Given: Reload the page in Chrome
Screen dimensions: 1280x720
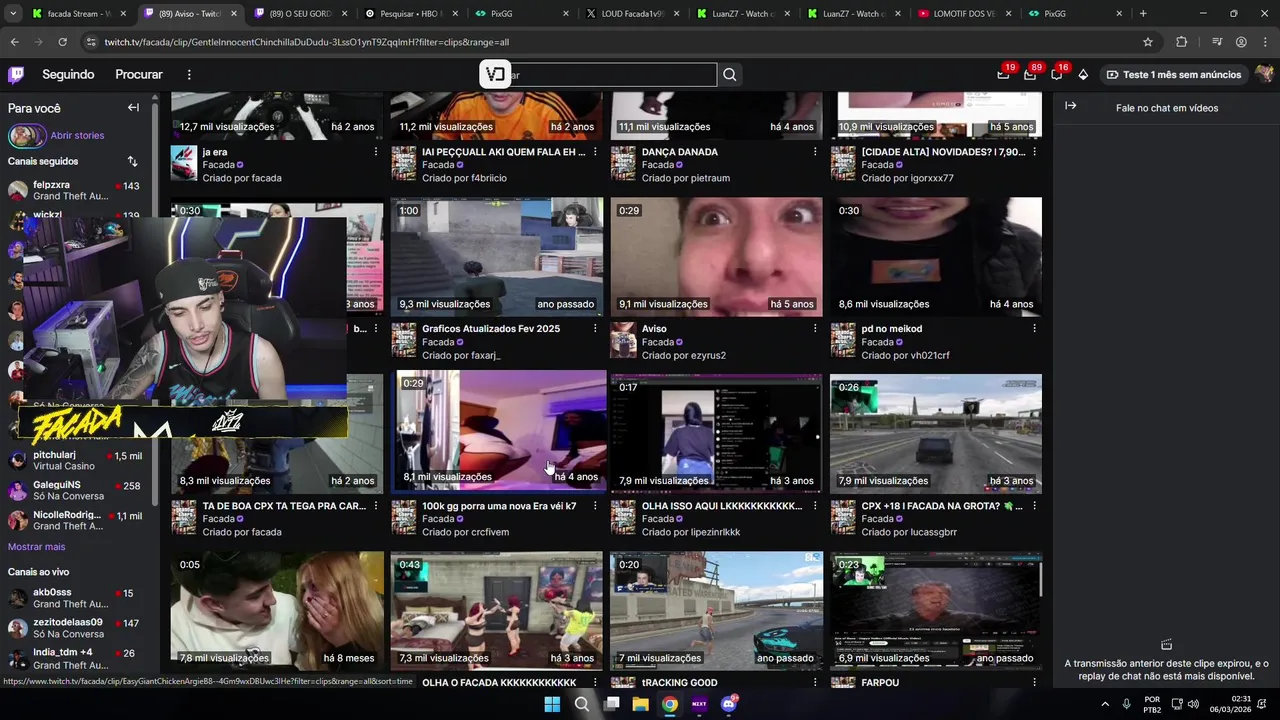Looking at the screenshot, I should tap(62, 42).
